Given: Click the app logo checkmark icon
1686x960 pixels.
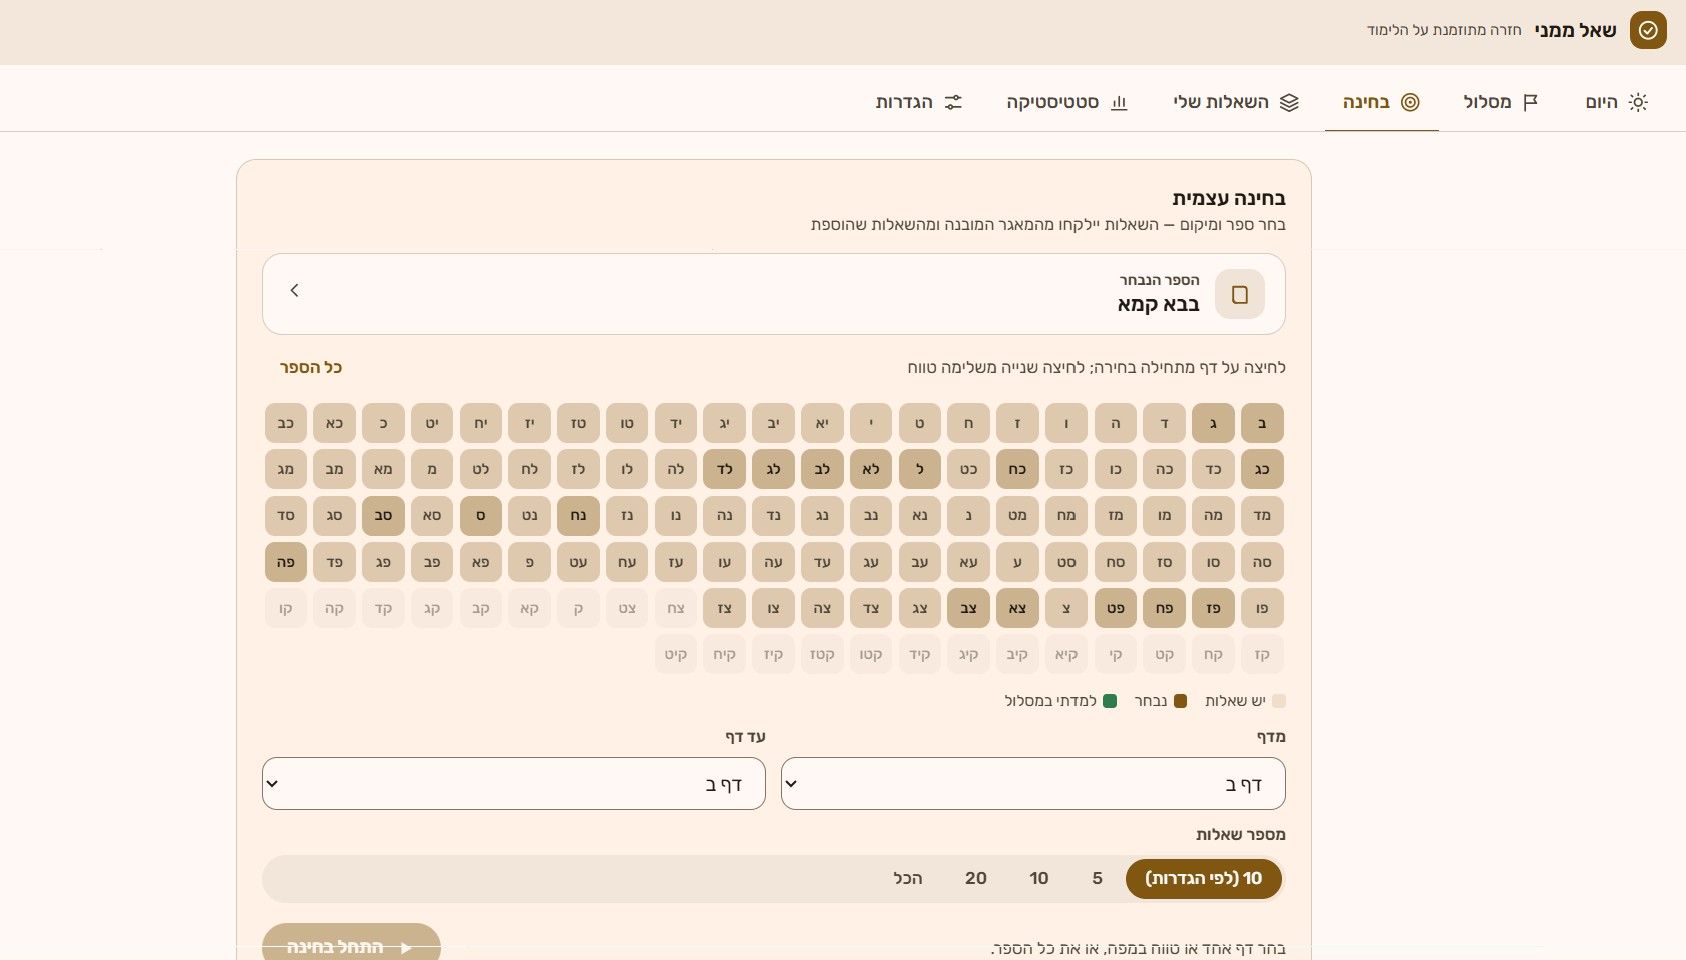Looking at the screenshot, I should pyautogui.click(x=1648, y=30).
